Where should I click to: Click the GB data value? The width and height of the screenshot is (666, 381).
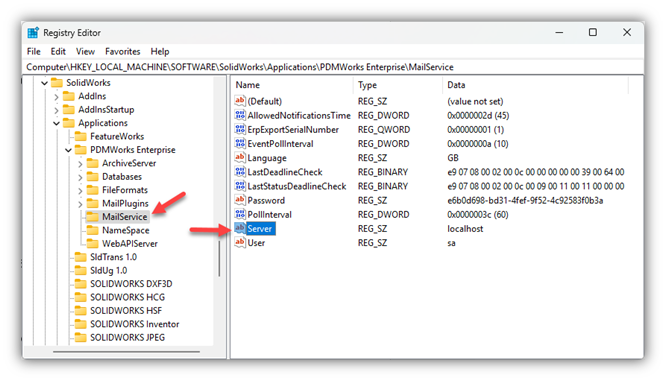[x=453, y=158]
